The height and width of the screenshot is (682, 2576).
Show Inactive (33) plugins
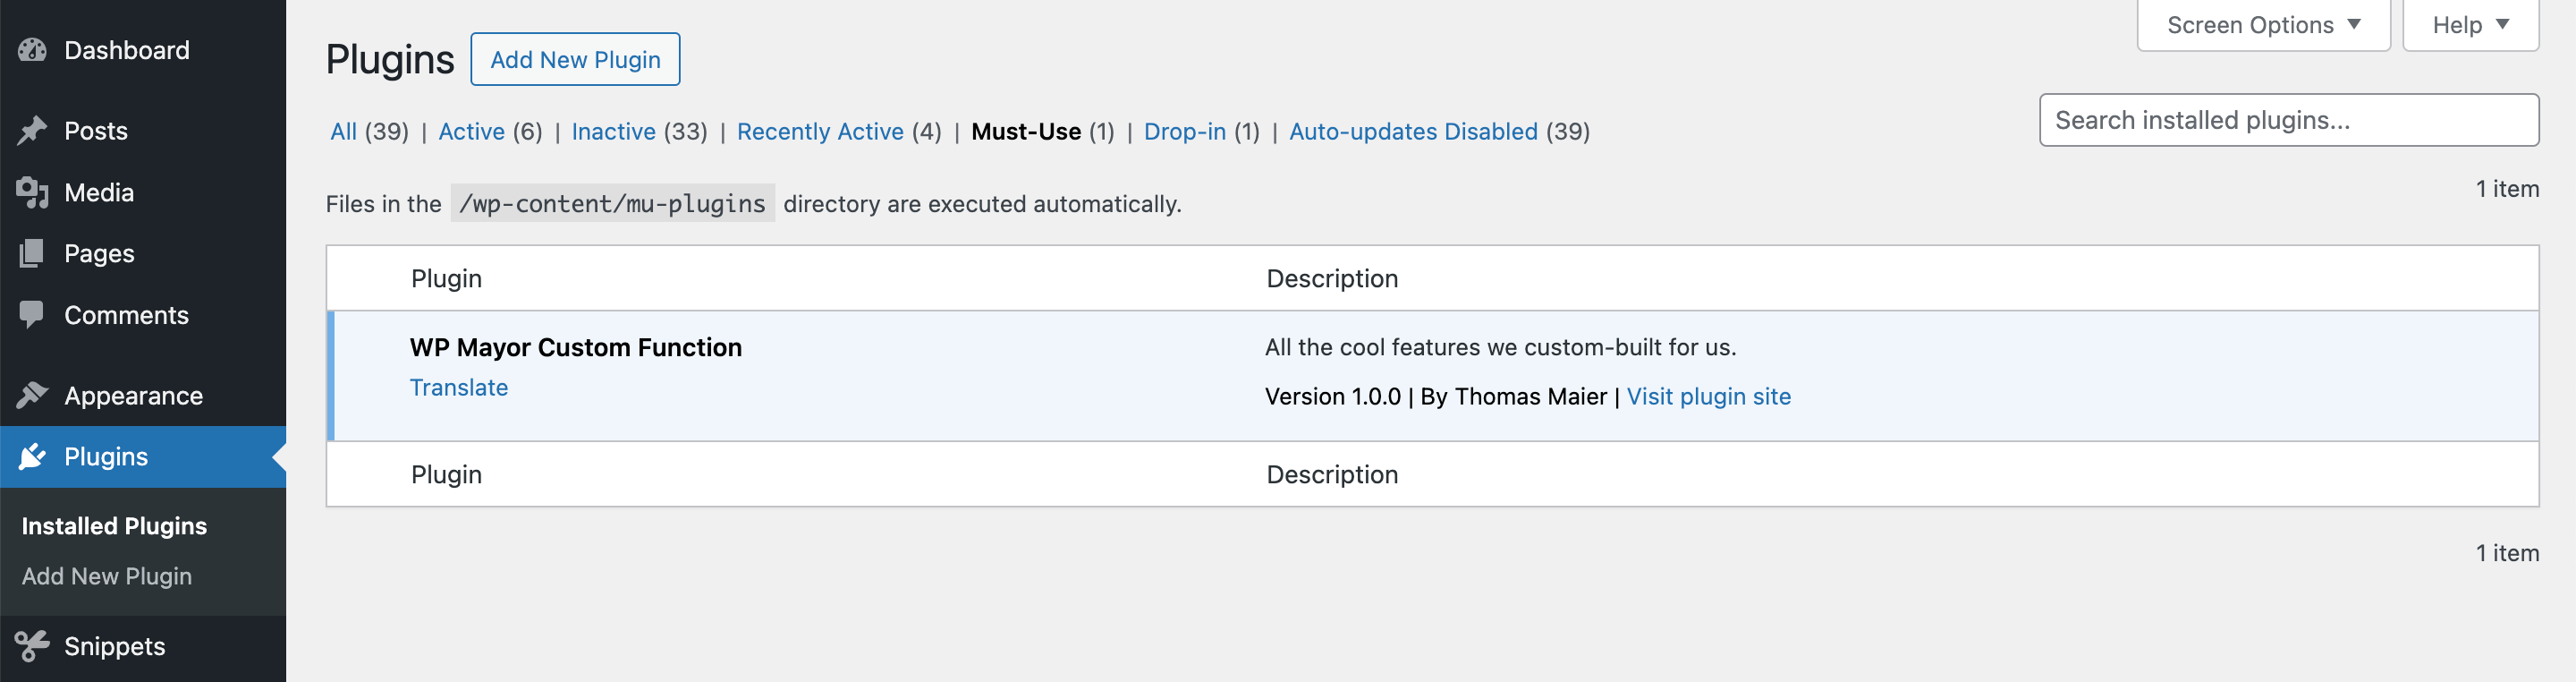pos(639,132)
